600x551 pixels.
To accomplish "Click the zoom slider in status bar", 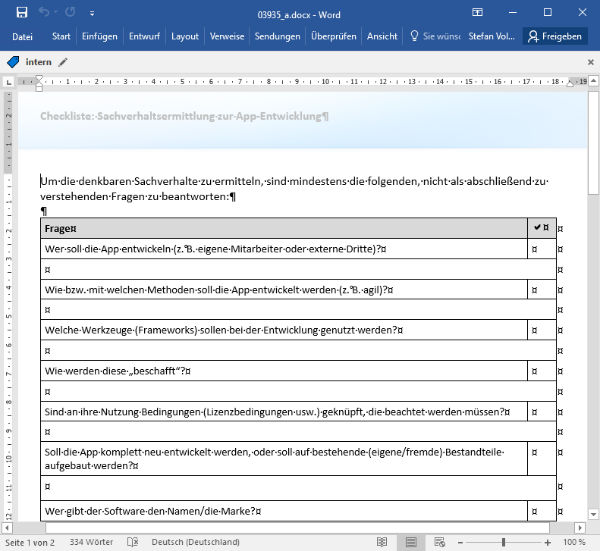I will 504,542.
